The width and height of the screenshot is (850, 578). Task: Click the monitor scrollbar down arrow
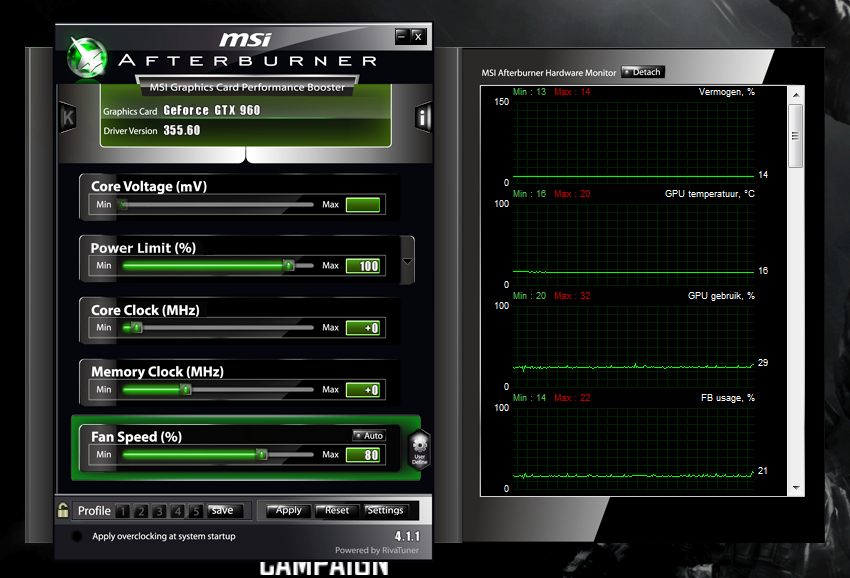pyautogui.click(x=796, y=487)
